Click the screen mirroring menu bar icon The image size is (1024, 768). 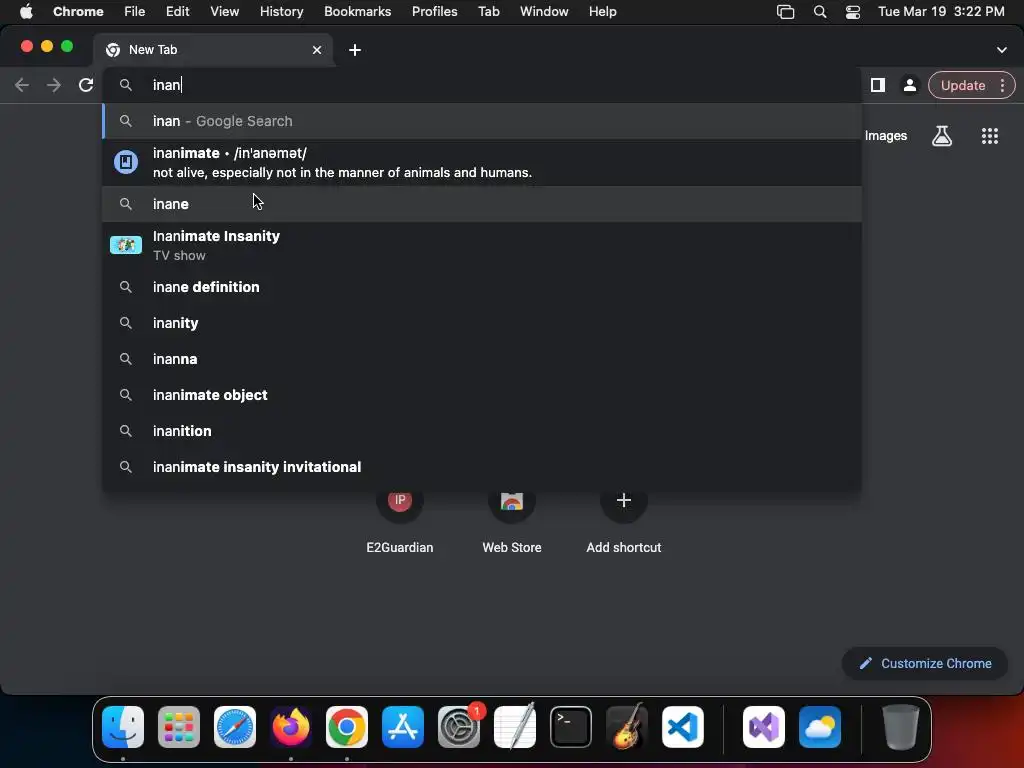coord(785,11)
